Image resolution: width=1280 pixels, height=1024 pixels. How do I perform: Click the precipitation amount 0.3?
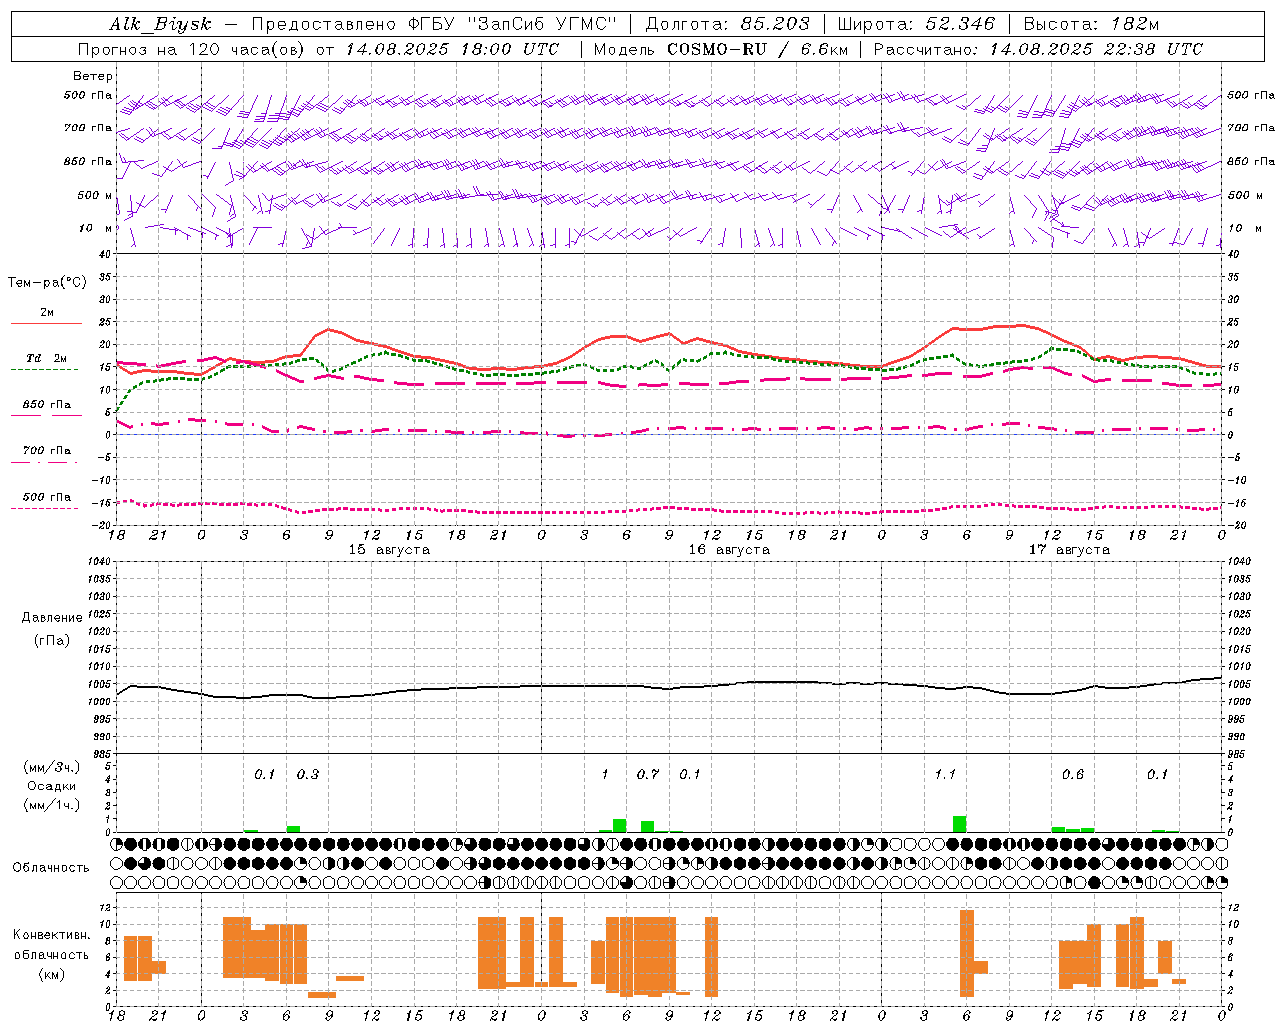pos(308,774)
